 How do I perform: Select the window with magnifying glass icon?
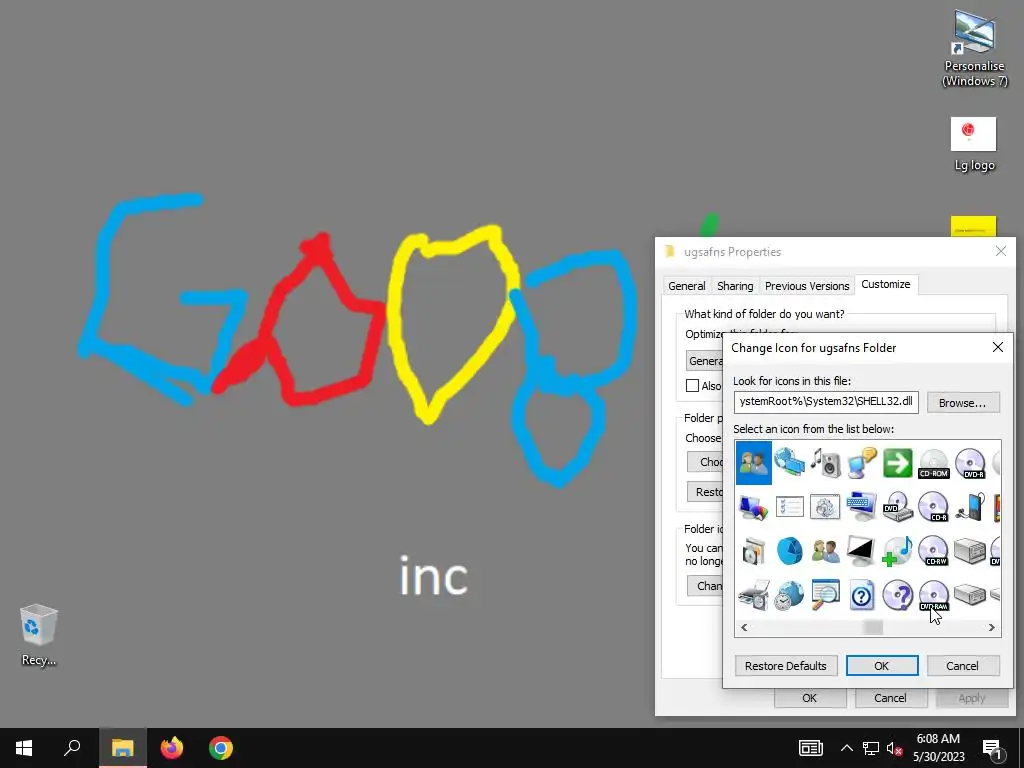(x=825, y=595)
